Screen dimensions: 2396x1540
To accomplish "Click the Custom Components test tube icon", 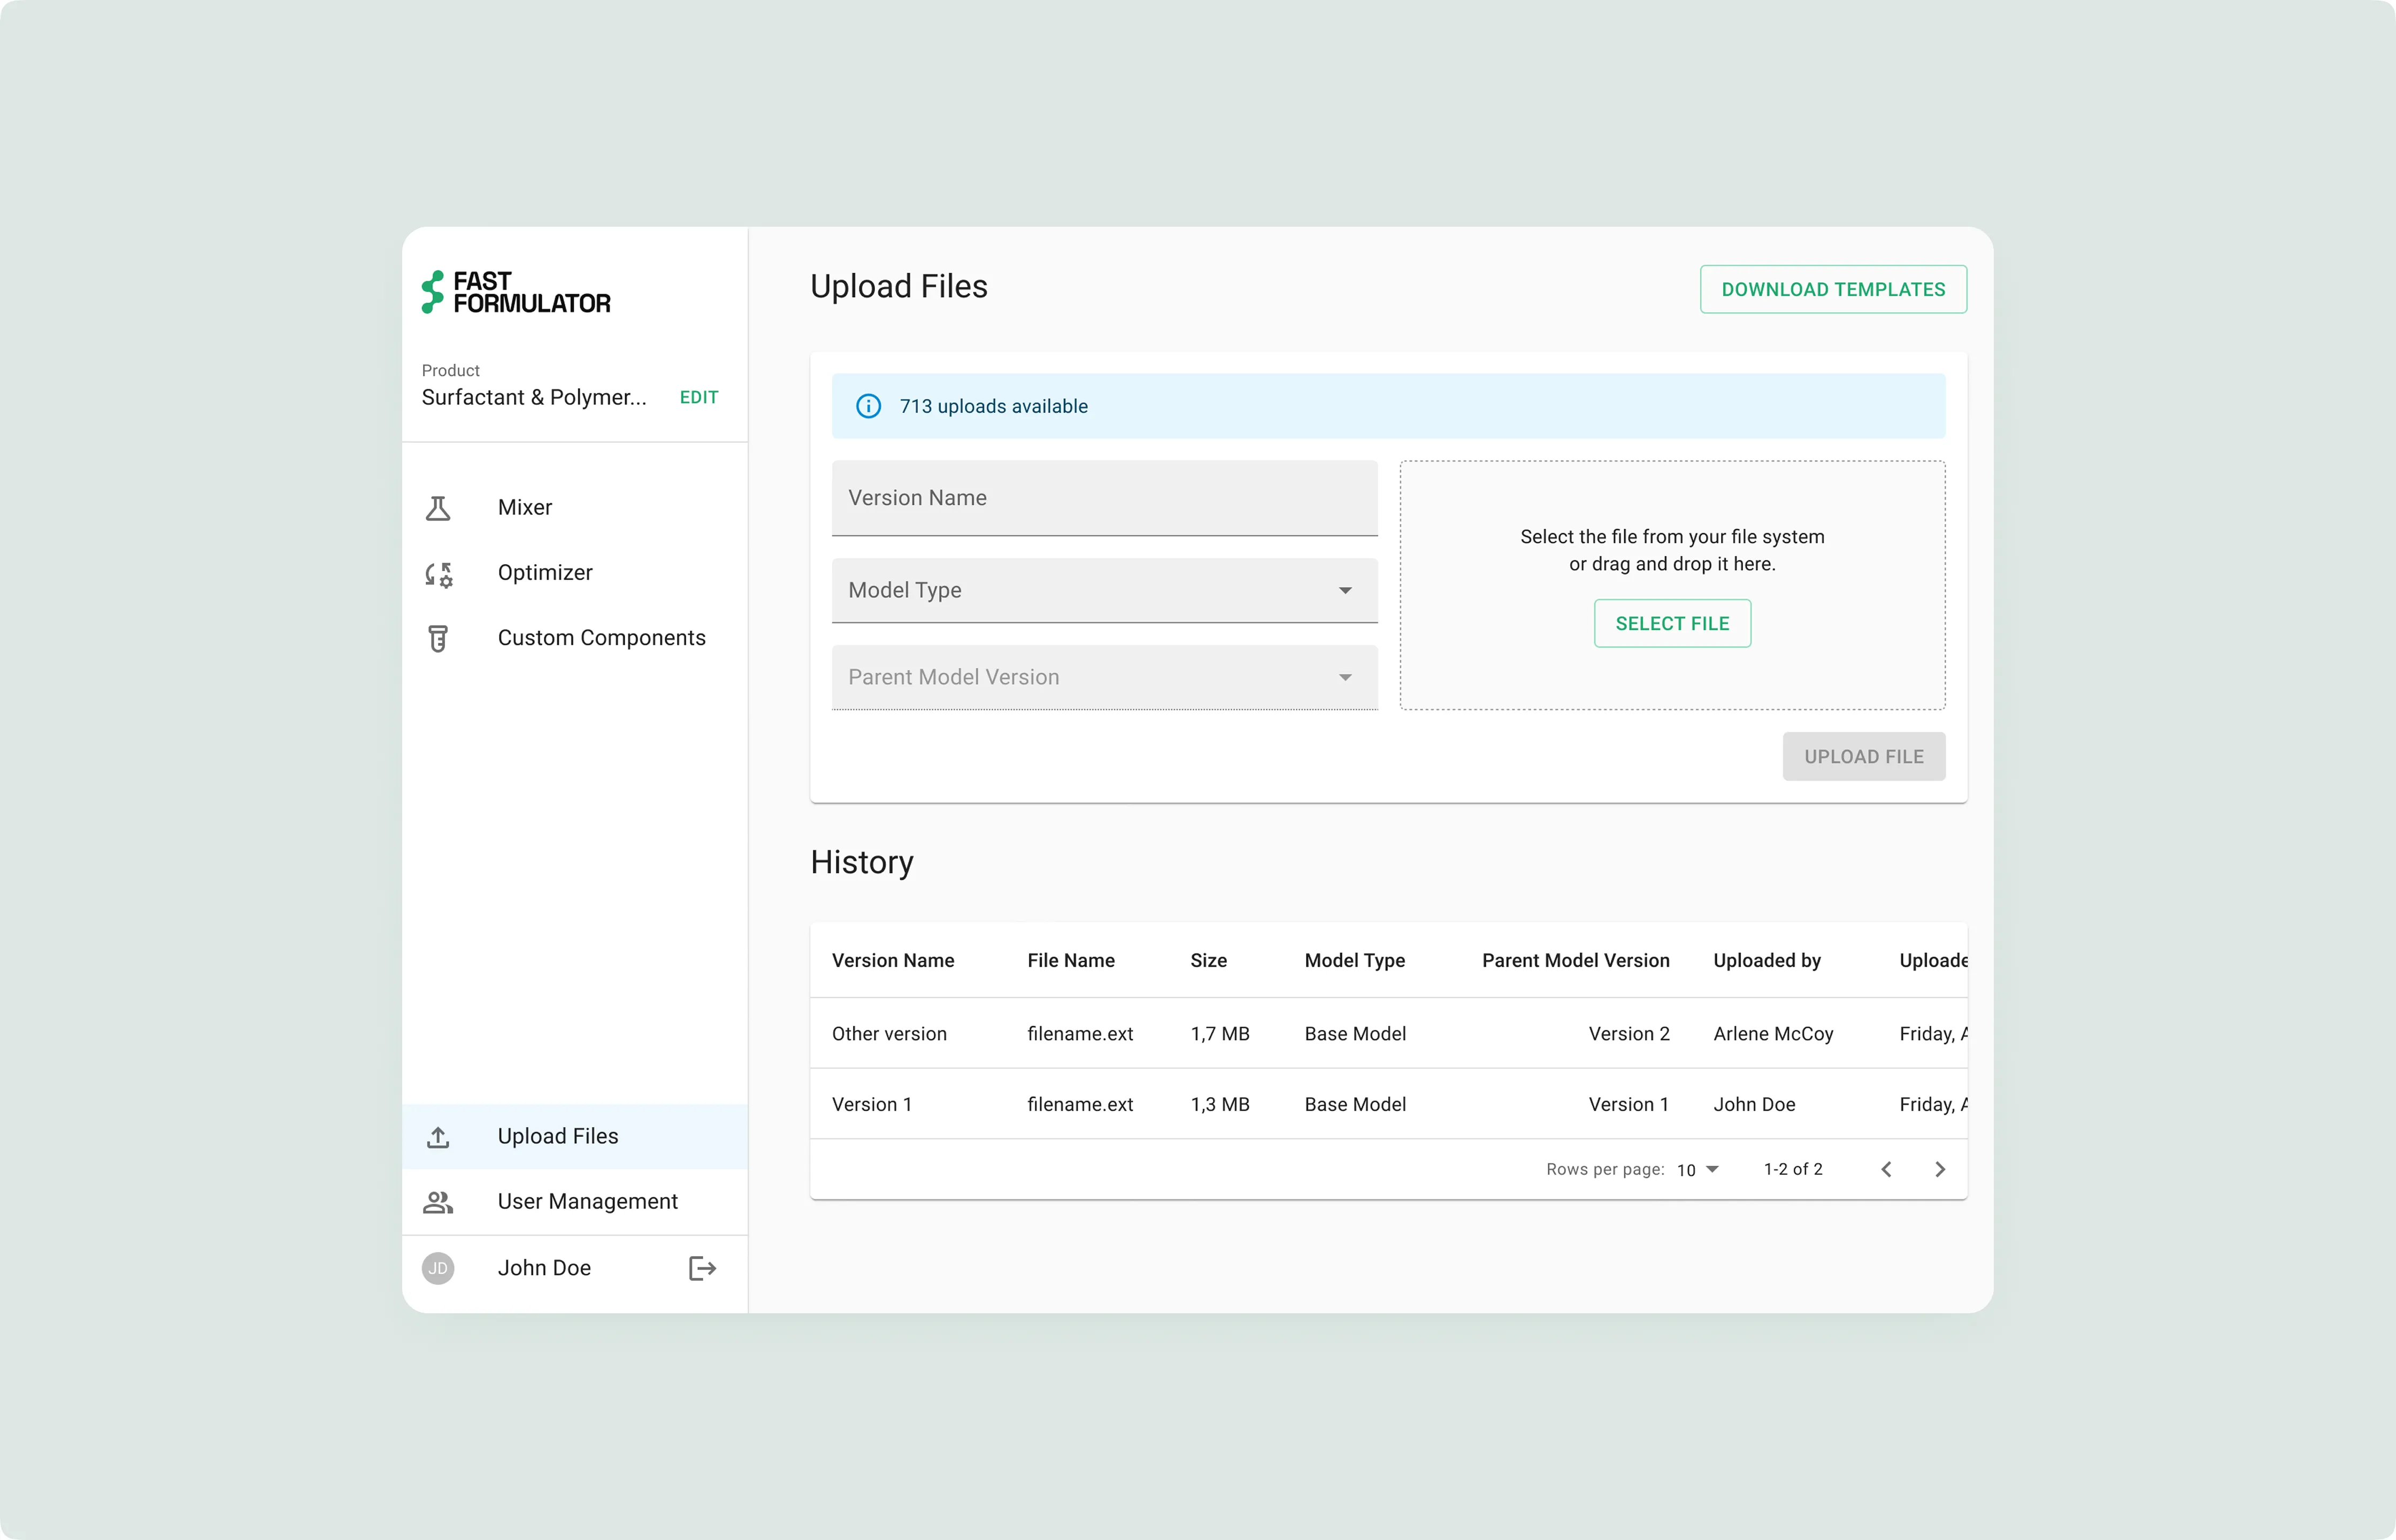I will point(438,638).
